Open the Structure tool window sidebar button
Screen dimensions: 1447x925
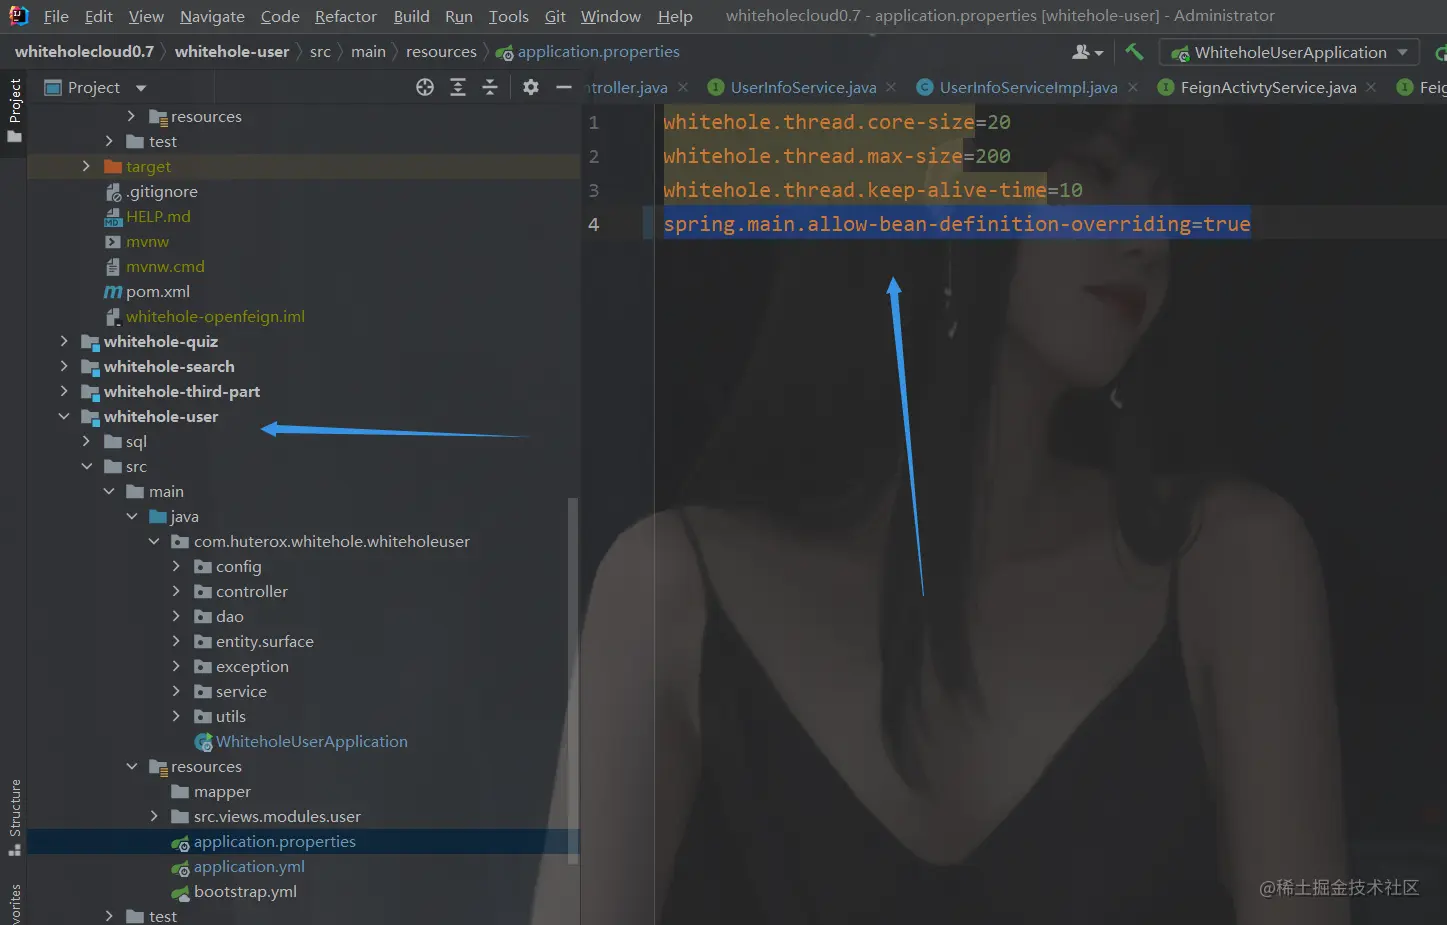[x=14, y=817]
